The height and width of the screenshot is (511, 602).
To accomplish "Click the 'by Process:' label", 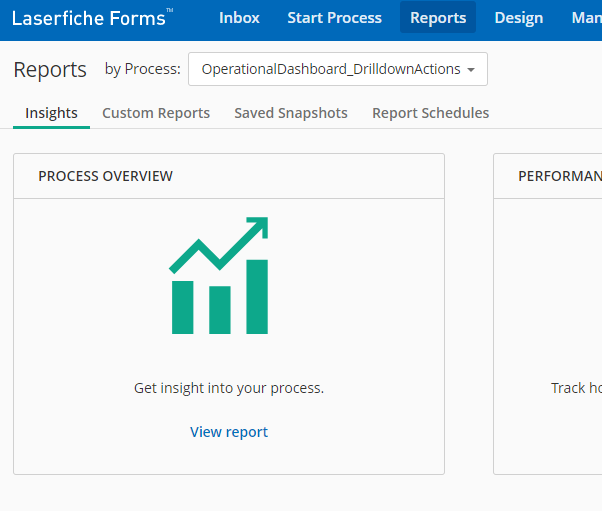I will point(142,69).
